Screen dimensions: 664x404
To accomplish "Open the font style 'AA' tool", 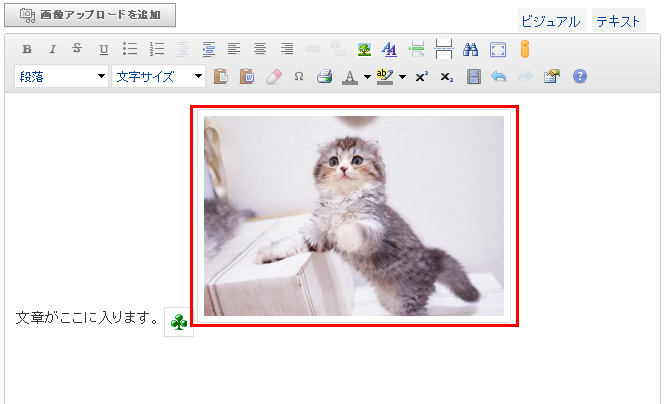I will pyautogui.click(x=389, y=50).
